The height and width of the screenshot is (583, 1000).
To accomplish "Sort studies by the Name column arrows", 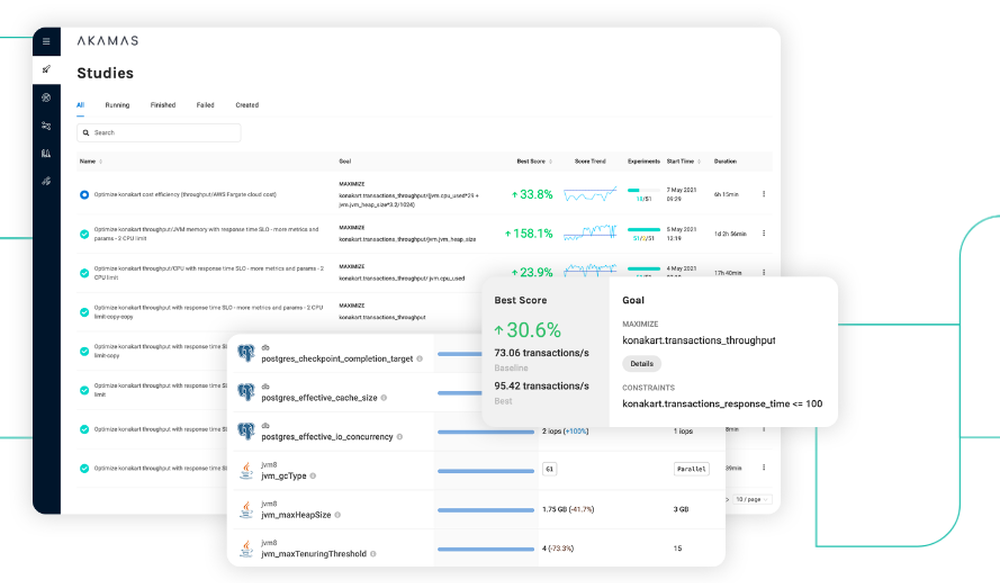I will (101, 161).
